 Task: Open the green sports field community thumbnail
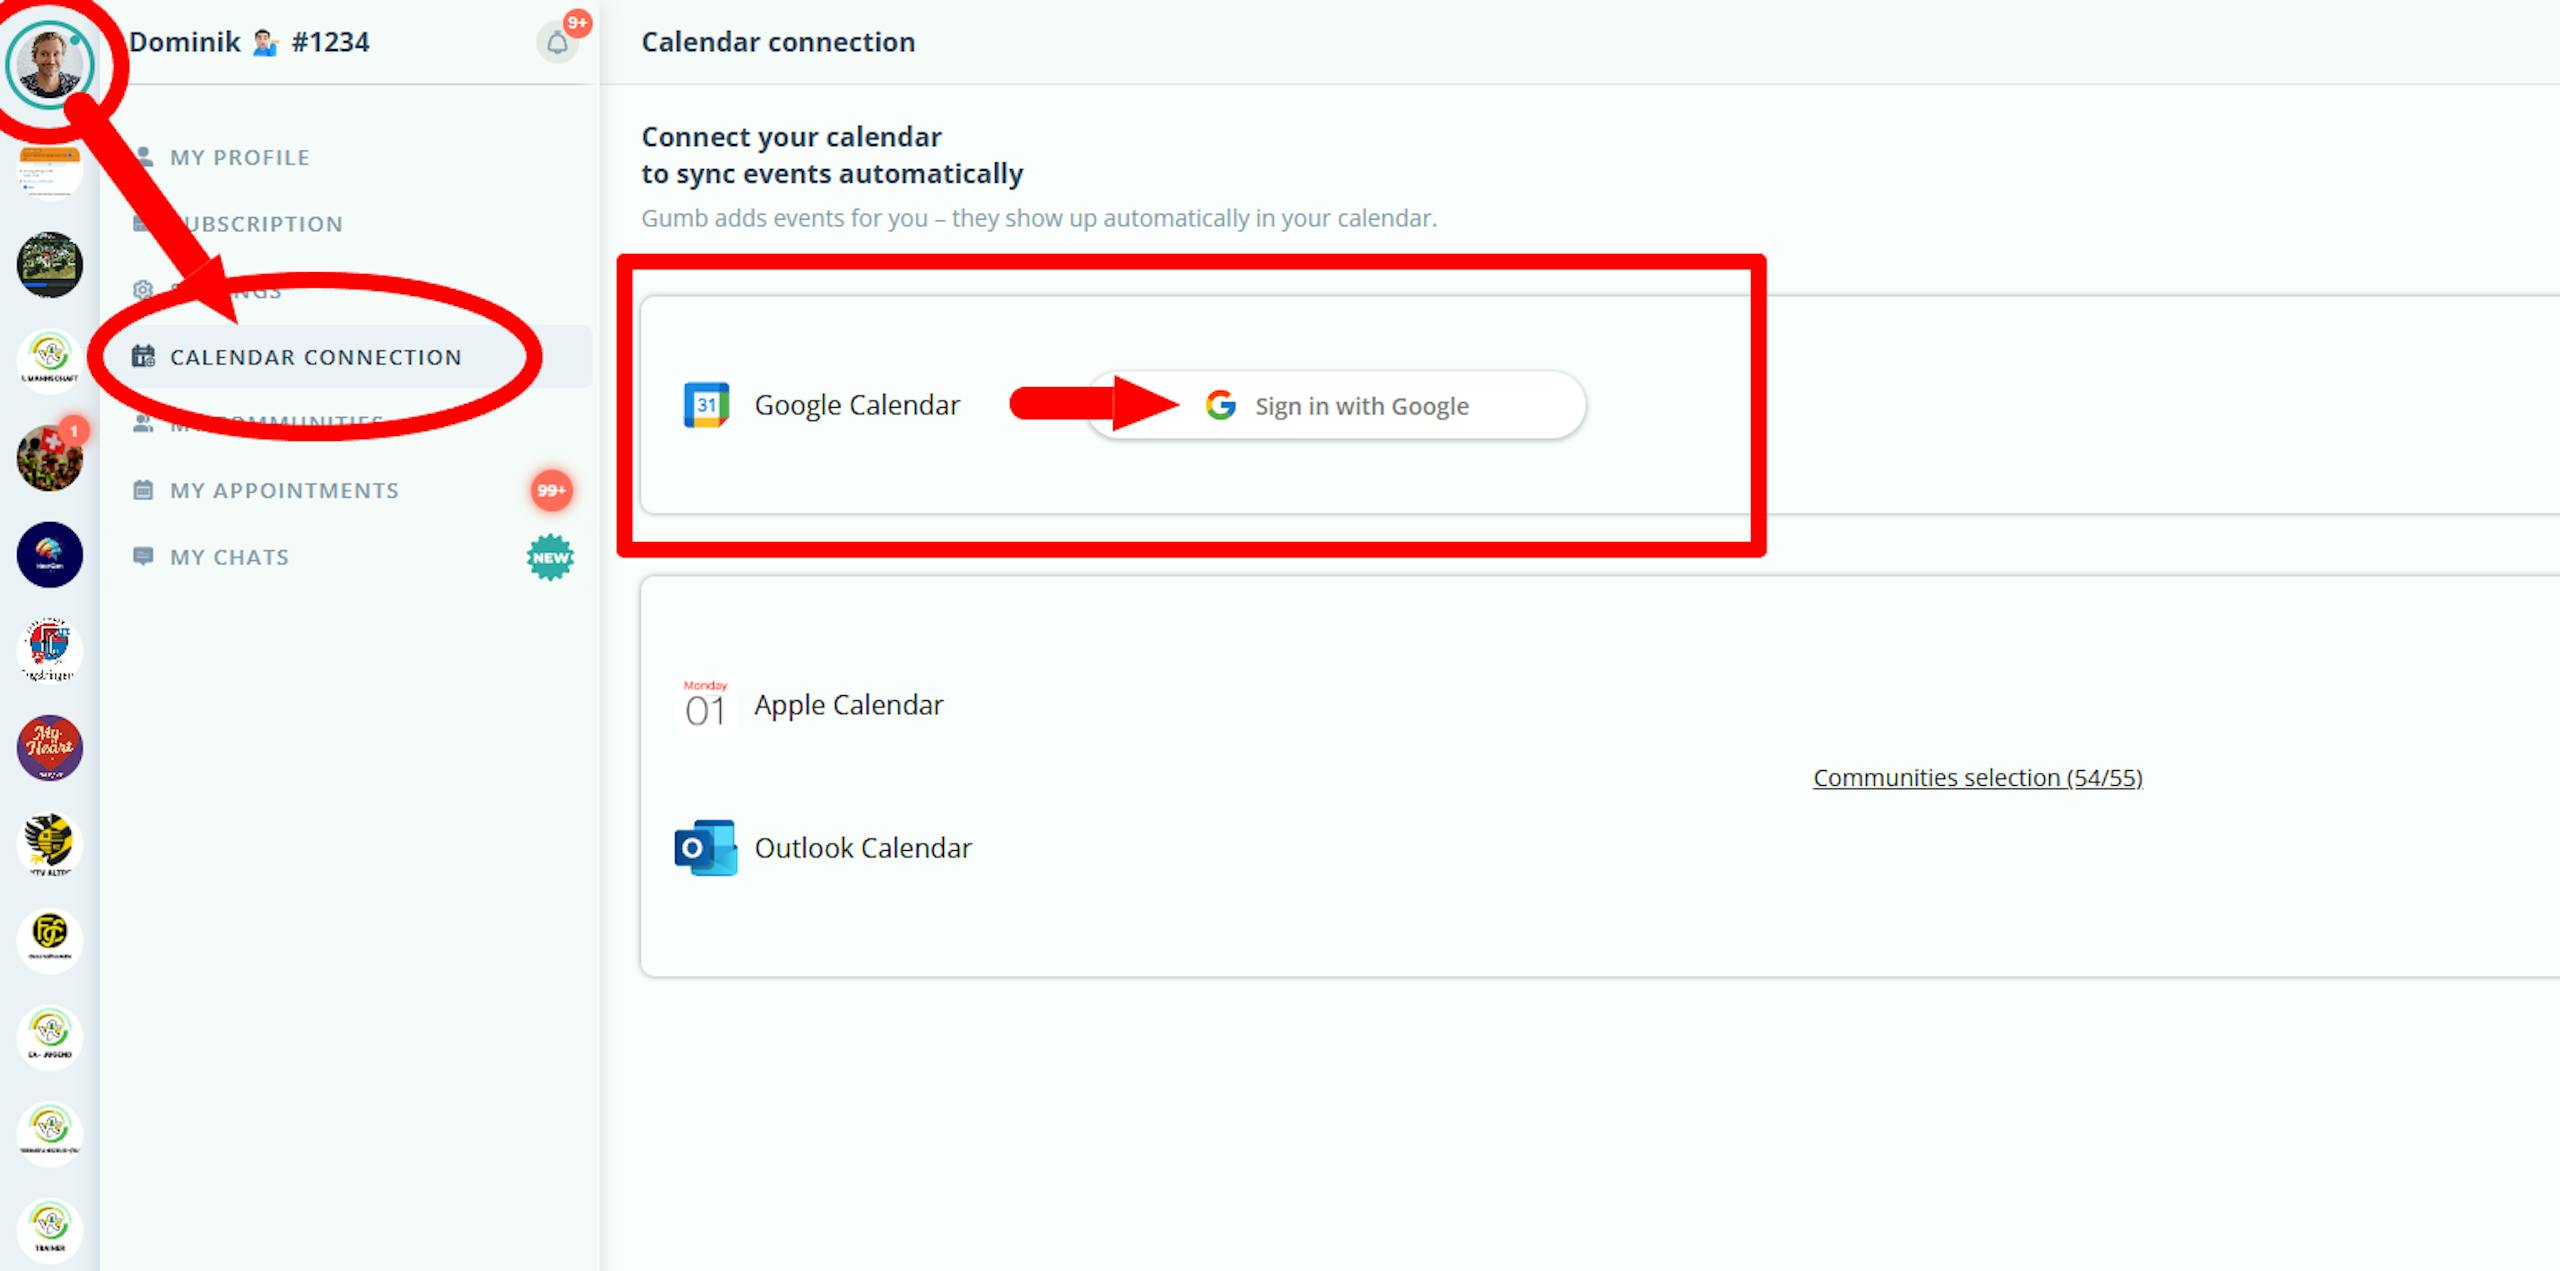tap(50, 264)
